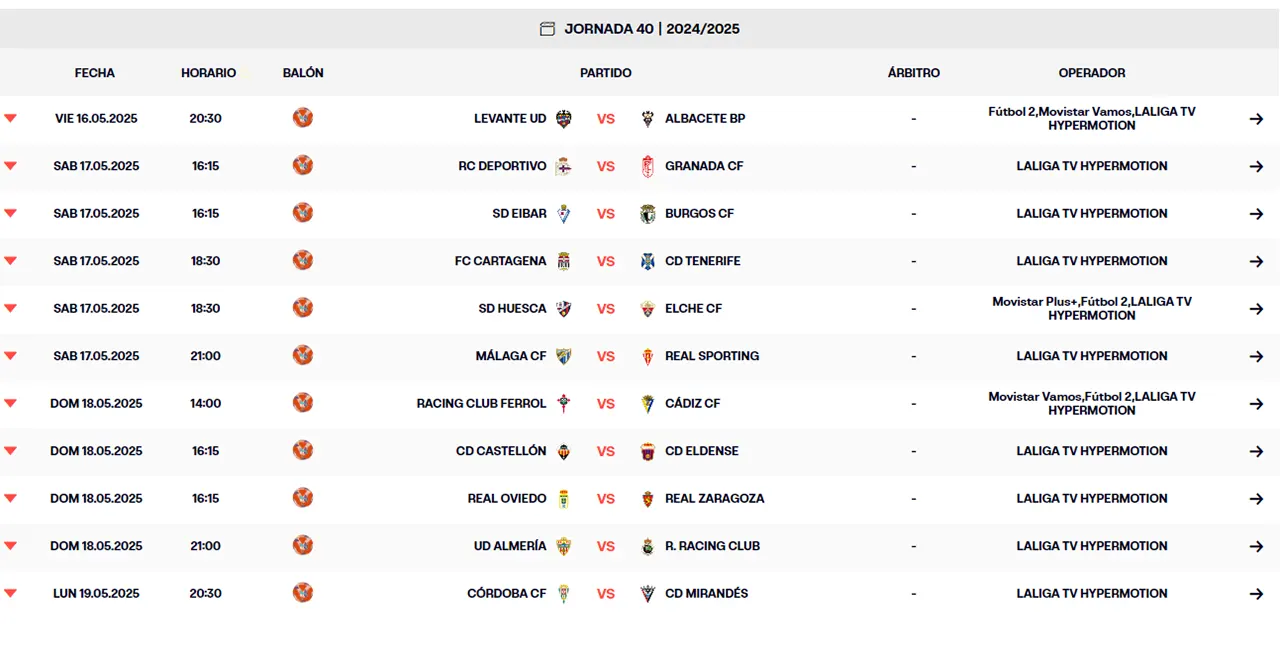Click the arrow for the Real Oviedo fixture

1256,498
